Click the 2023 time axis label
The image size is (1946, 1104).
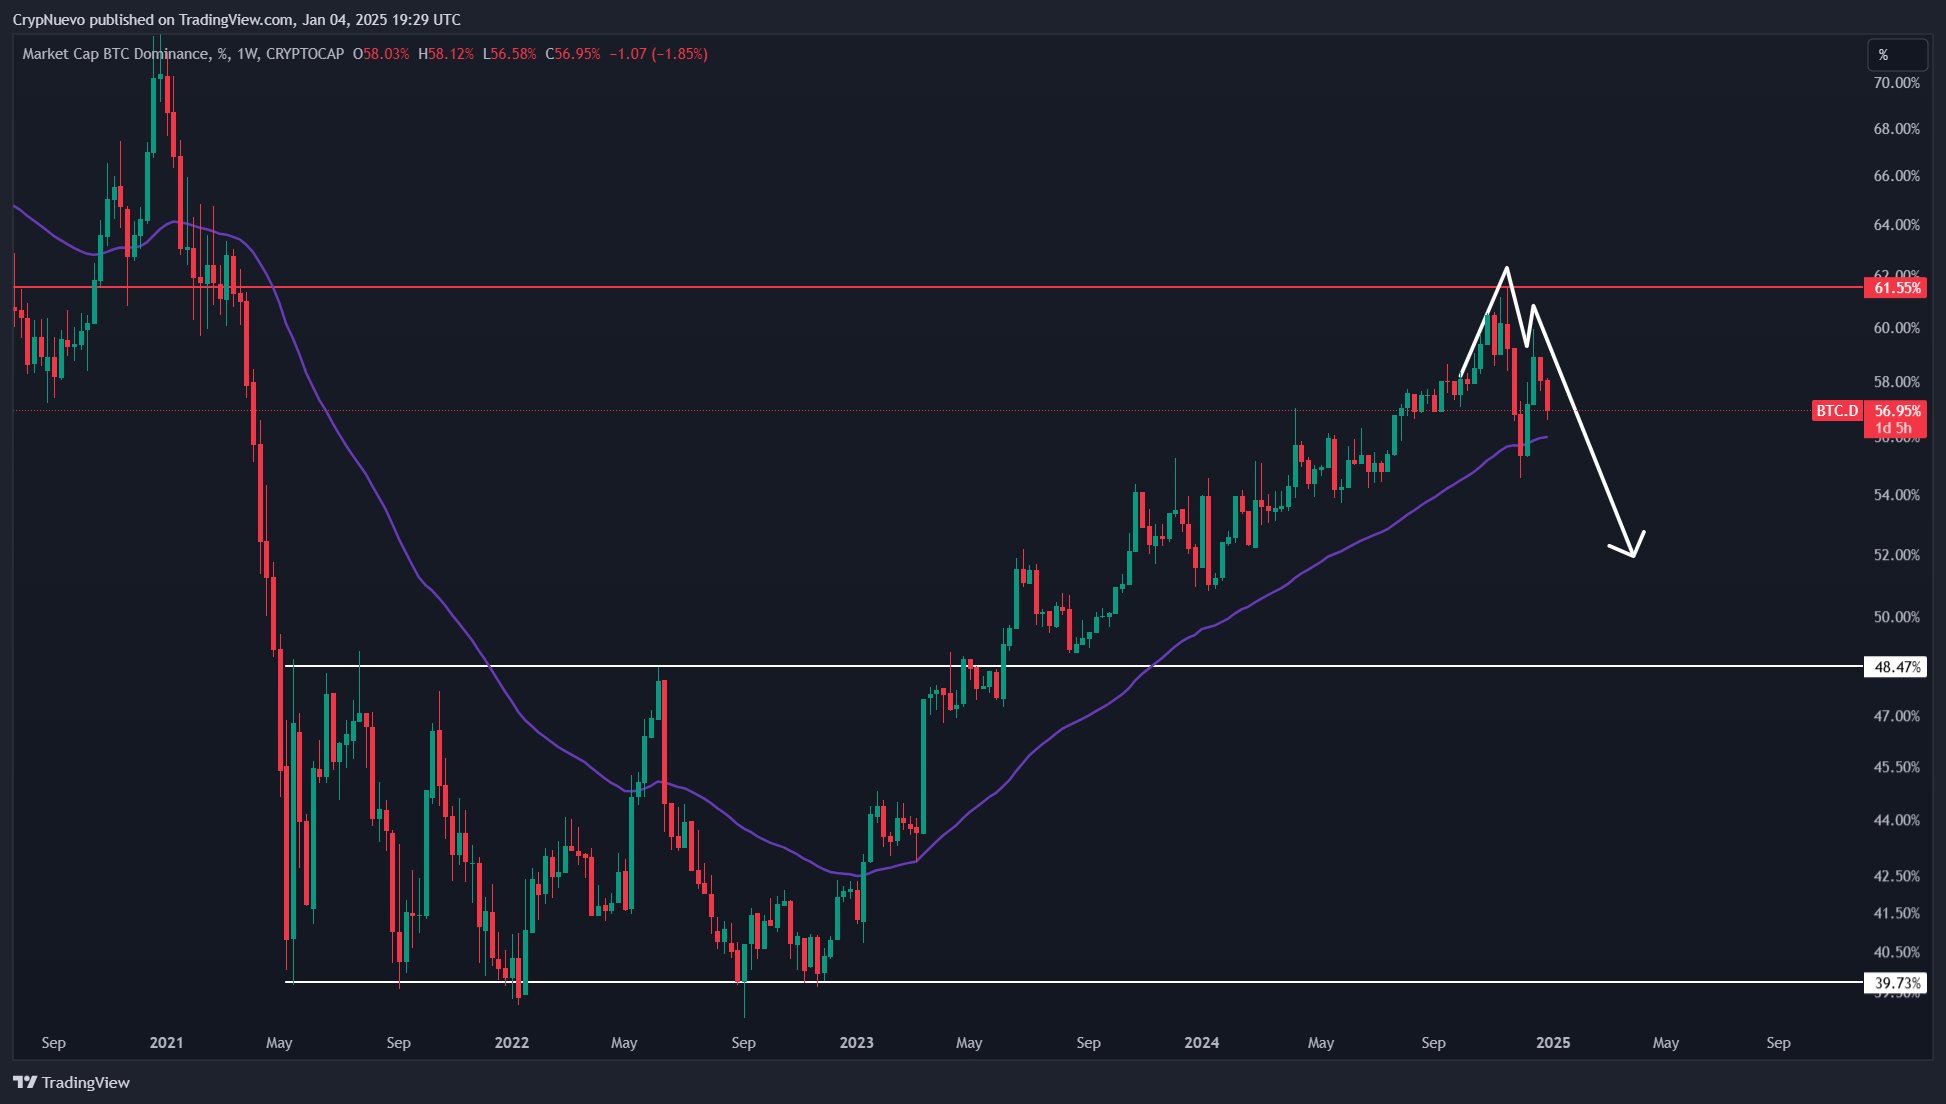pyautogui.click(x=856, y=1042)
